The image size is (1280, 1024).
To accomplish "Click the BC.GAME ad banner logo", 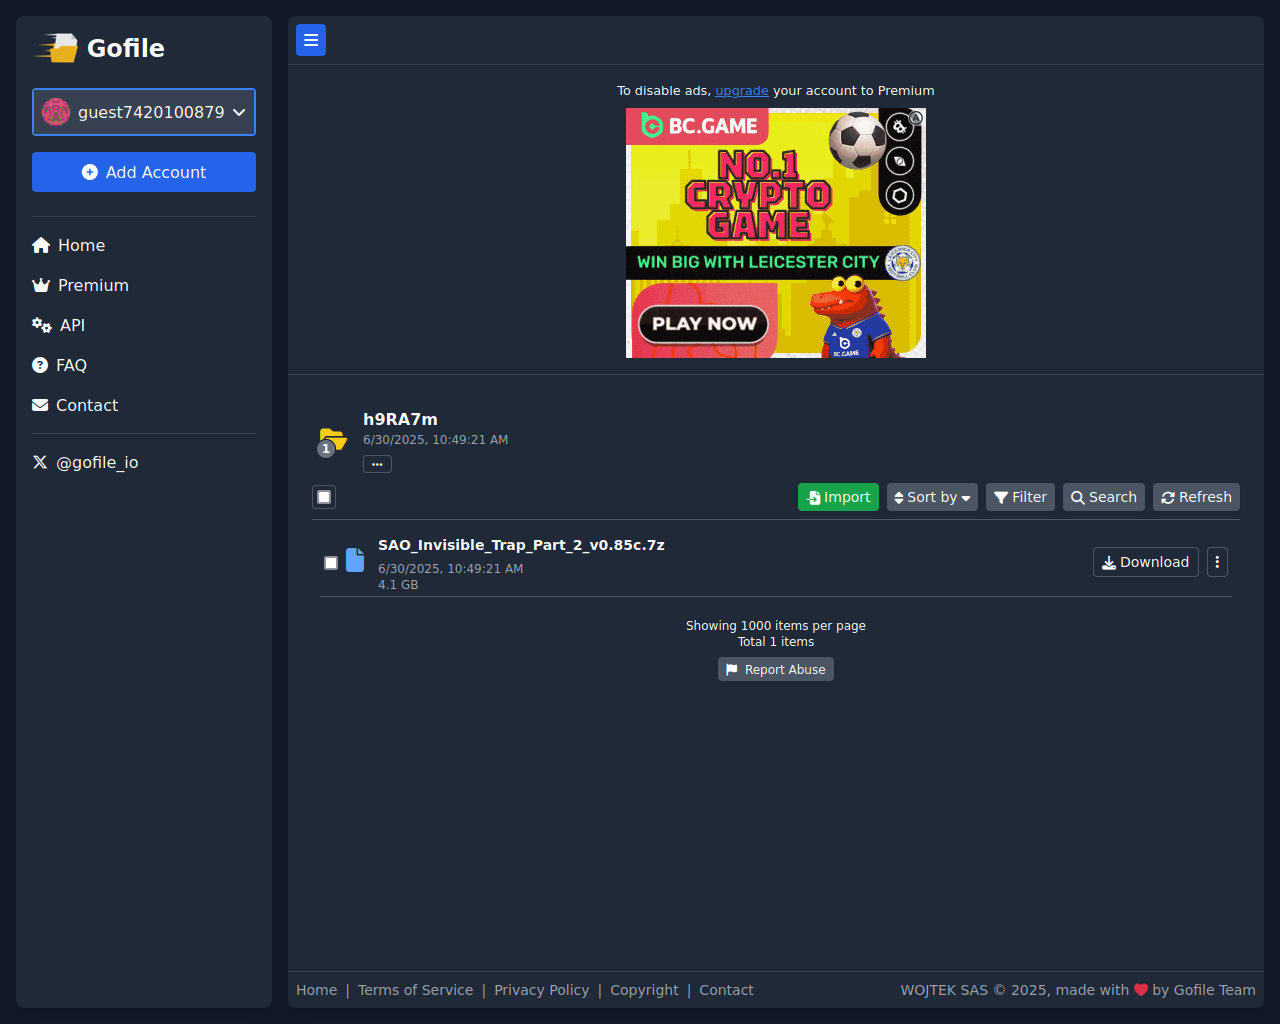I will point(699,126).
